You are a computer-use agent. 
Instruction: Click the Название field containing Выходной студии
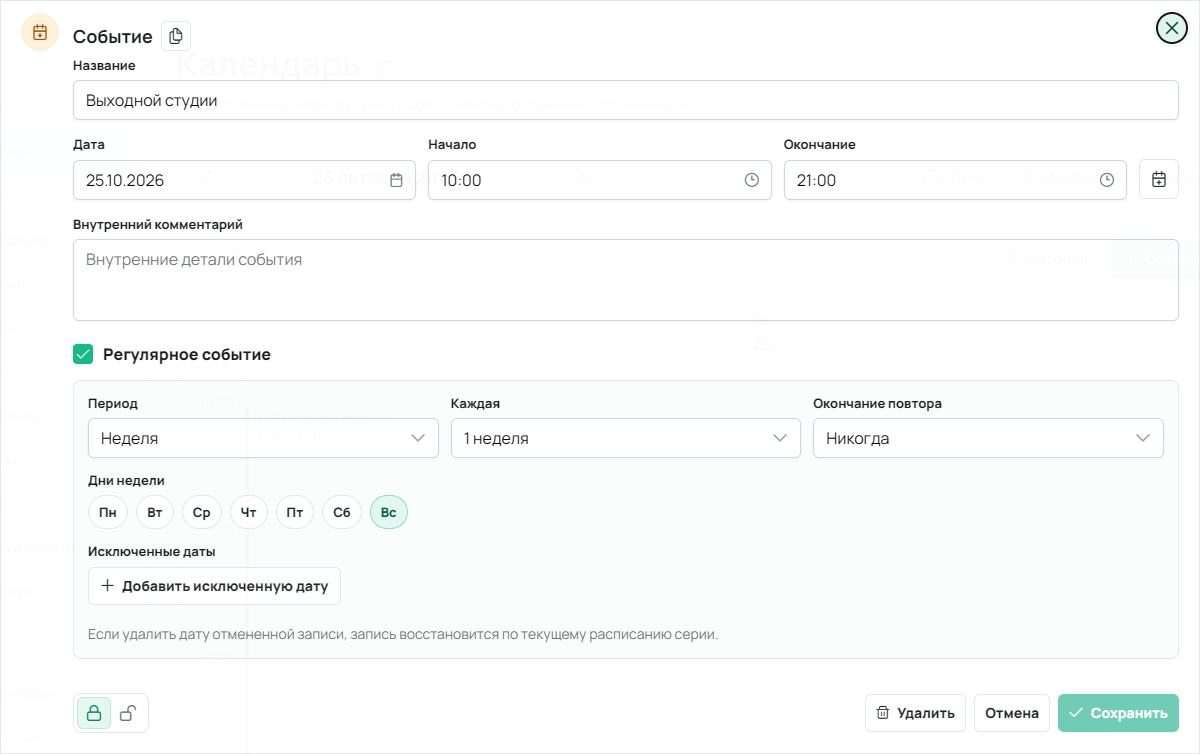(x=626, y=100)
